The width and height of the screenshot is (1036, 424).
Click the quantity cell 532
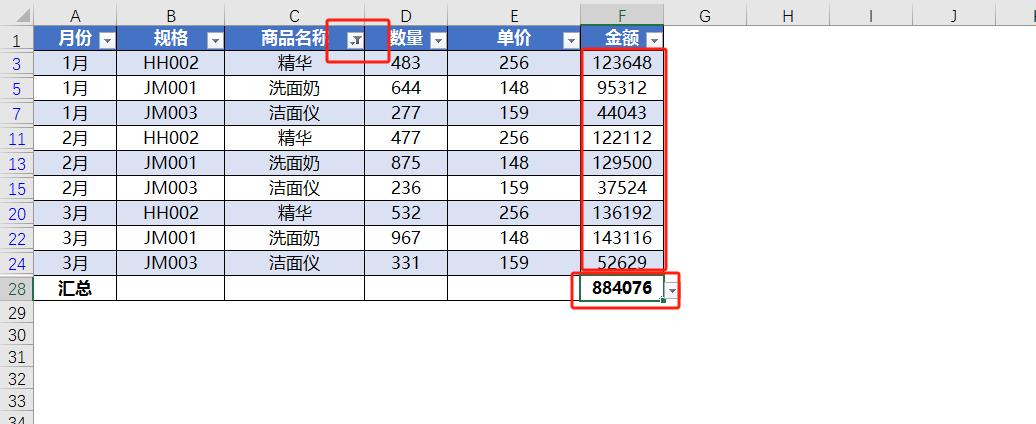tap(406, 213)
